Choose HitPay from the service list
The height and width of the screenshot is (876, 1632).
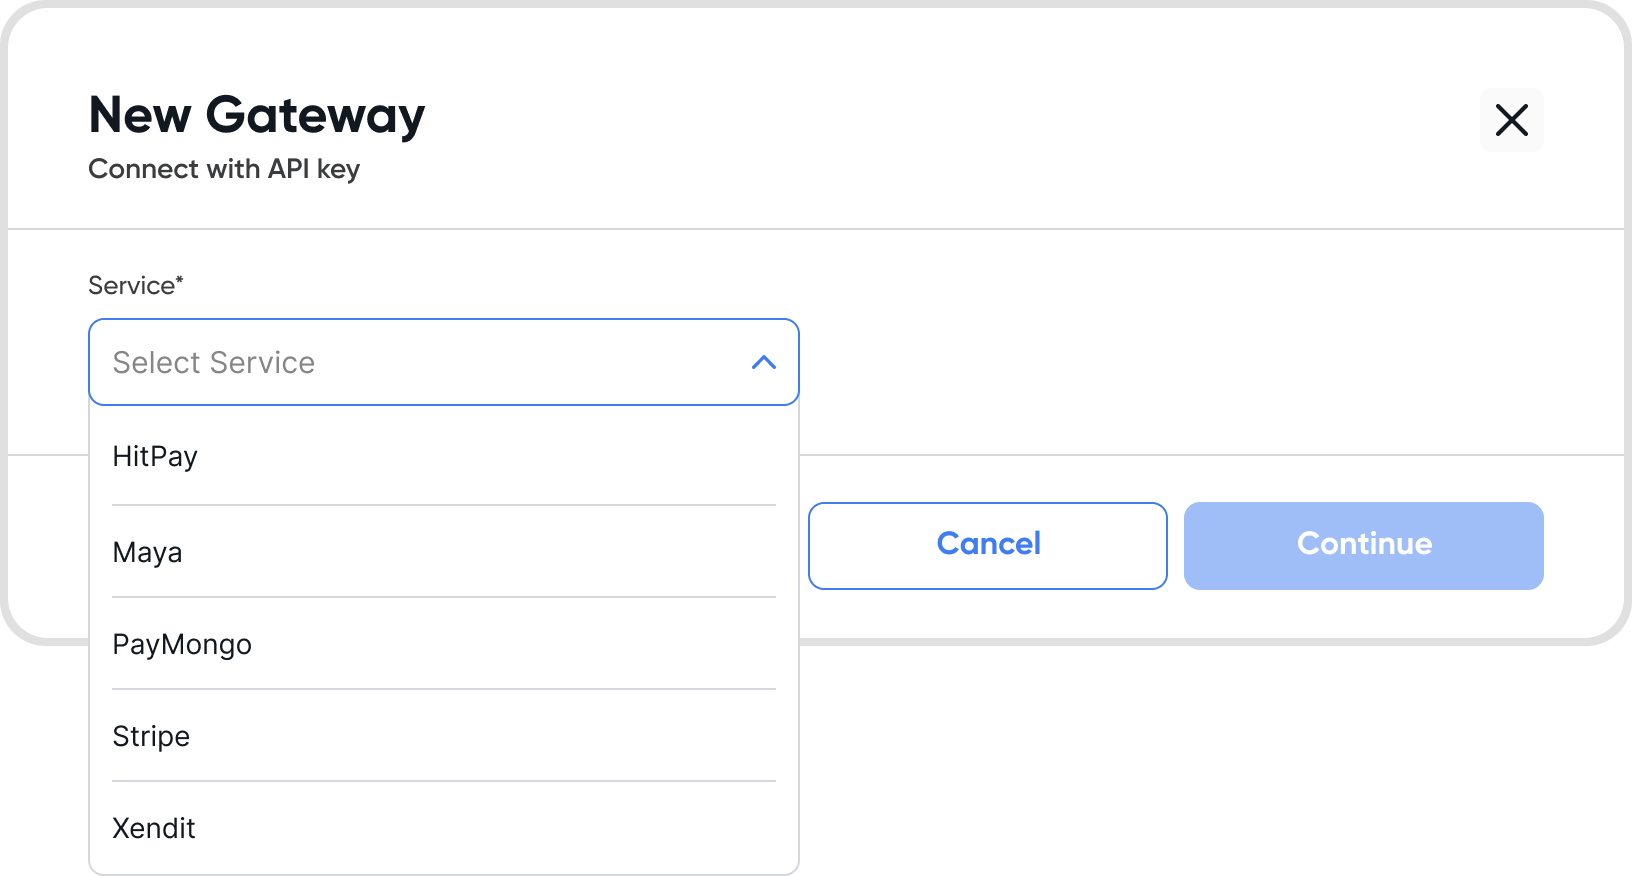point(444,457)
